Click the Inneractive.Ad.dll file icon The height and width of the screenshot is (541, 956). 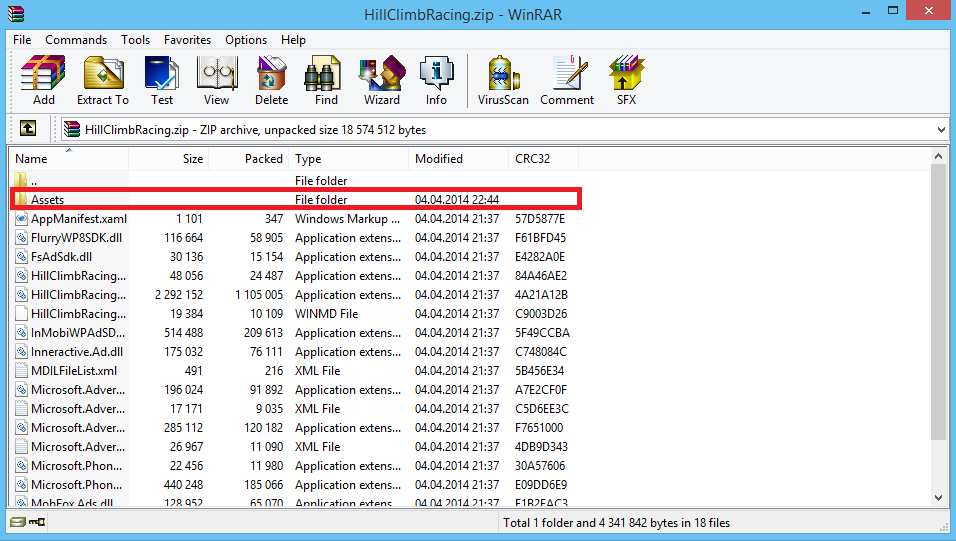point(21,351)
